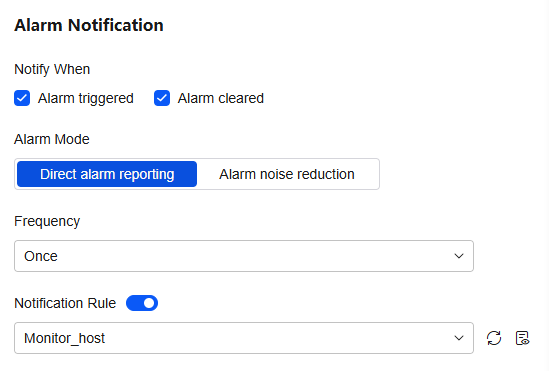Click the chevron arrow in Frequency field
The width and height of the screenshot is (549, 371).
click(459, 256)
